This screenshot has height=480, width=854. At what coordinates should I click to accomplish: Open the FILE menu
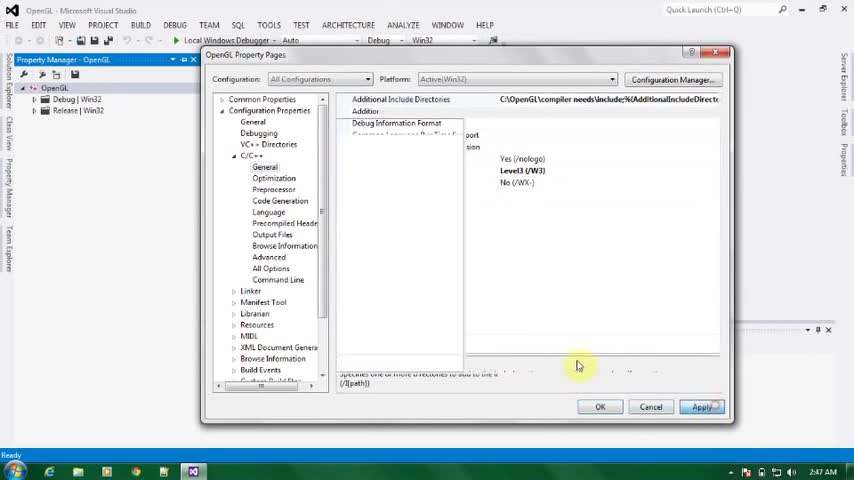tap(12, 25)
